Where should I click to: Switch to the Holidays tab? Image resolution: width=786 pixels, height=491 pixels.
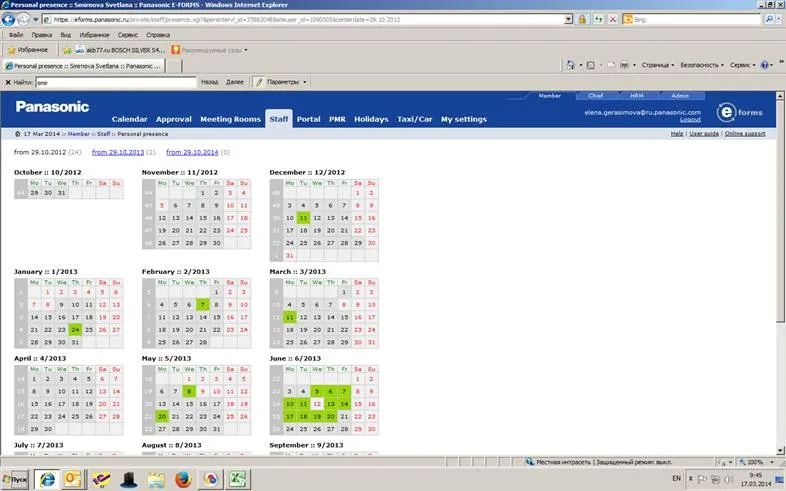371,119
